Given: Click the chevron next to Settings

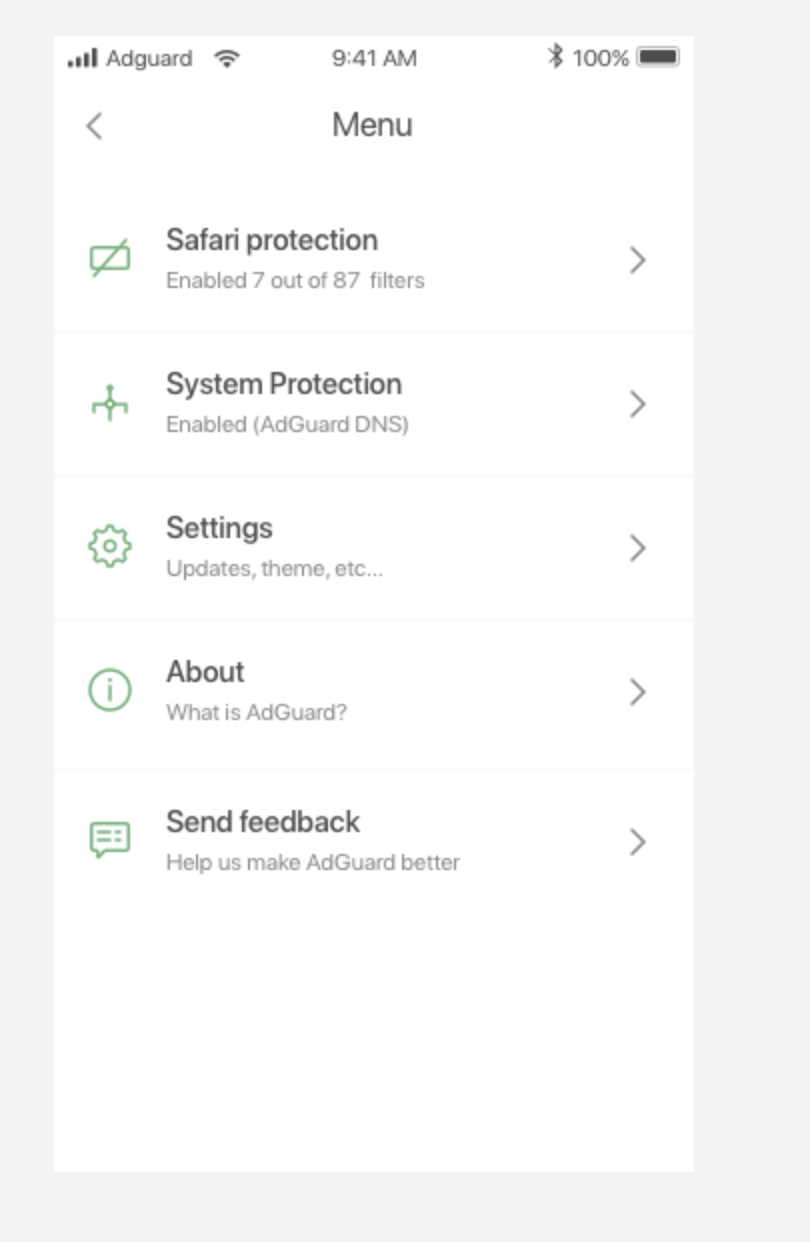Looking at the screenshot, I should [637, 546].
